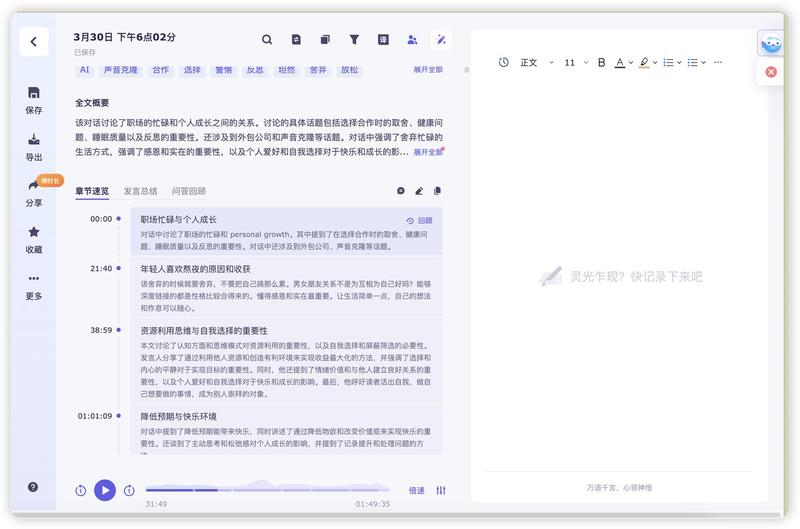The width and height of the screenshot is (800, 529).
Task: Click the red close circle icon
Action: click(771, 72)
